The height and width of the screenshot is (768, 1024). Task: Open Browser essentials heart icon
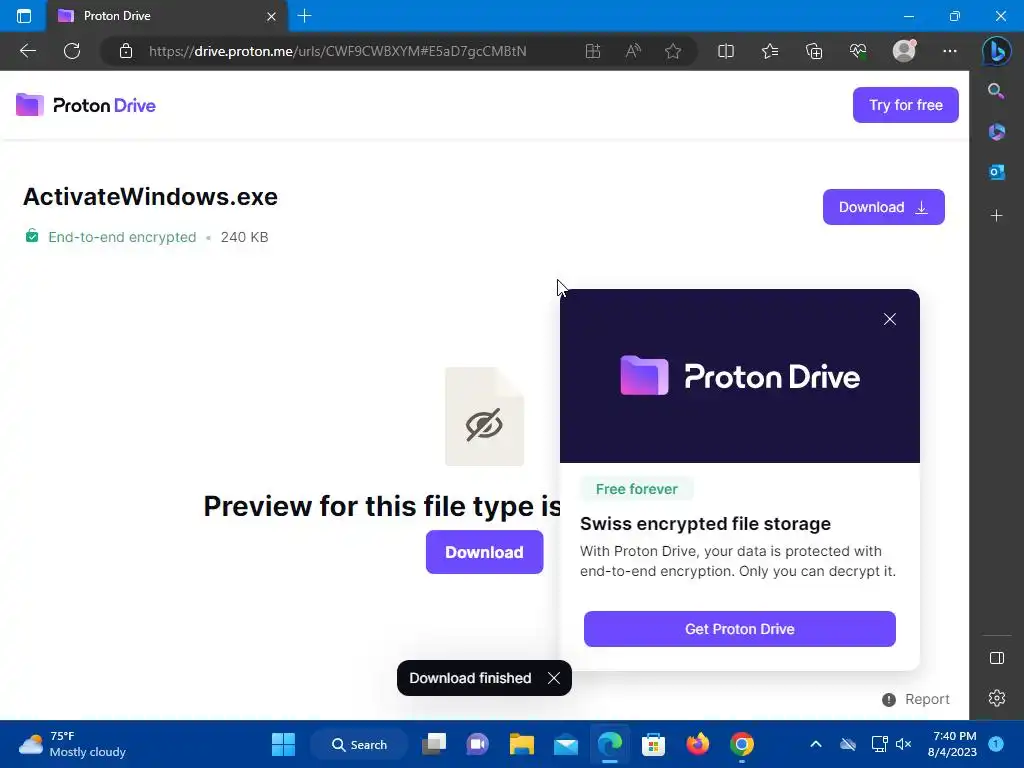click(858, 51)
